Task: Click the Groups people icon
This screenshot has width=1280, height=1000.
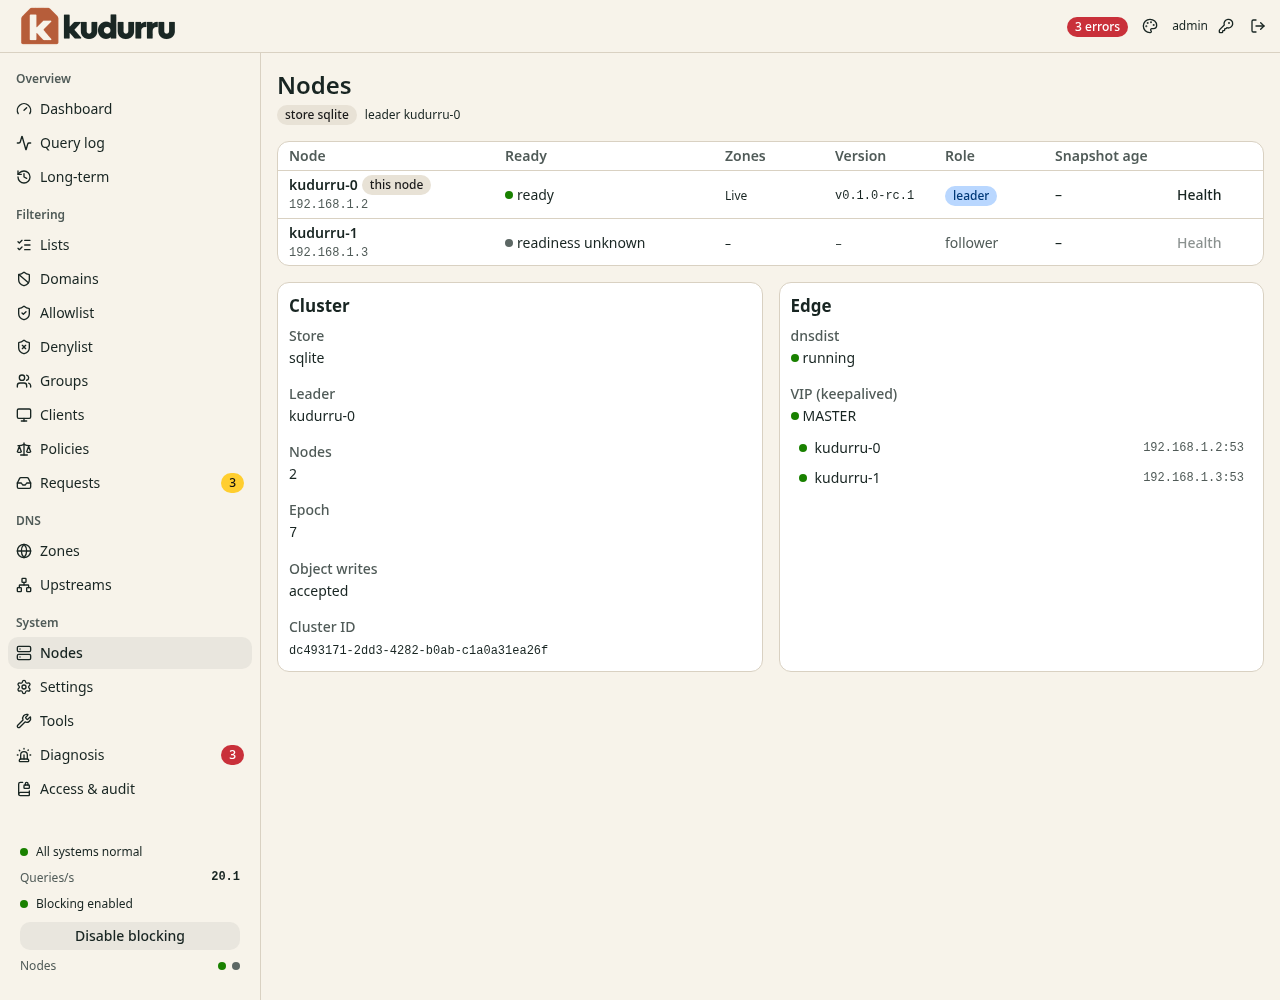Action: point(24,381)
